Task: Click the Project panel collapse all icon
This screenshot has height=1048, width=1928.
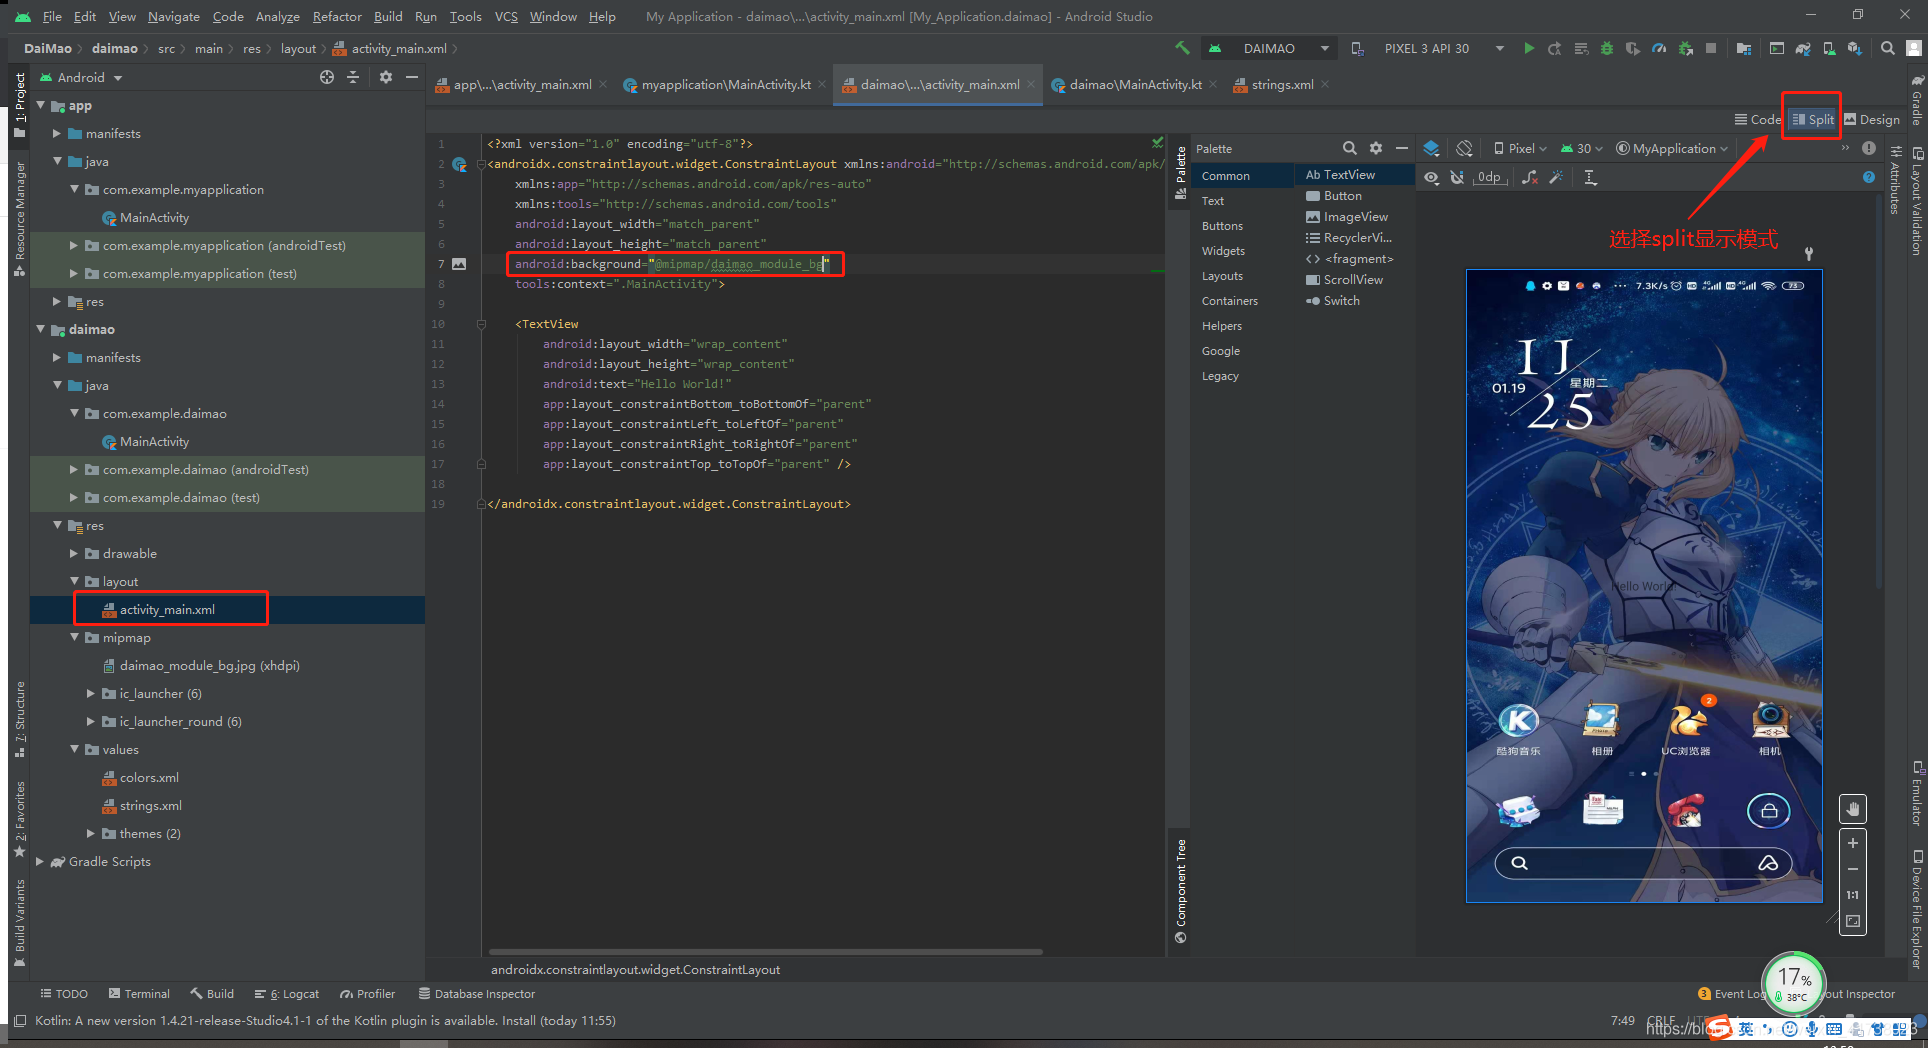Action: pos(353,77)
